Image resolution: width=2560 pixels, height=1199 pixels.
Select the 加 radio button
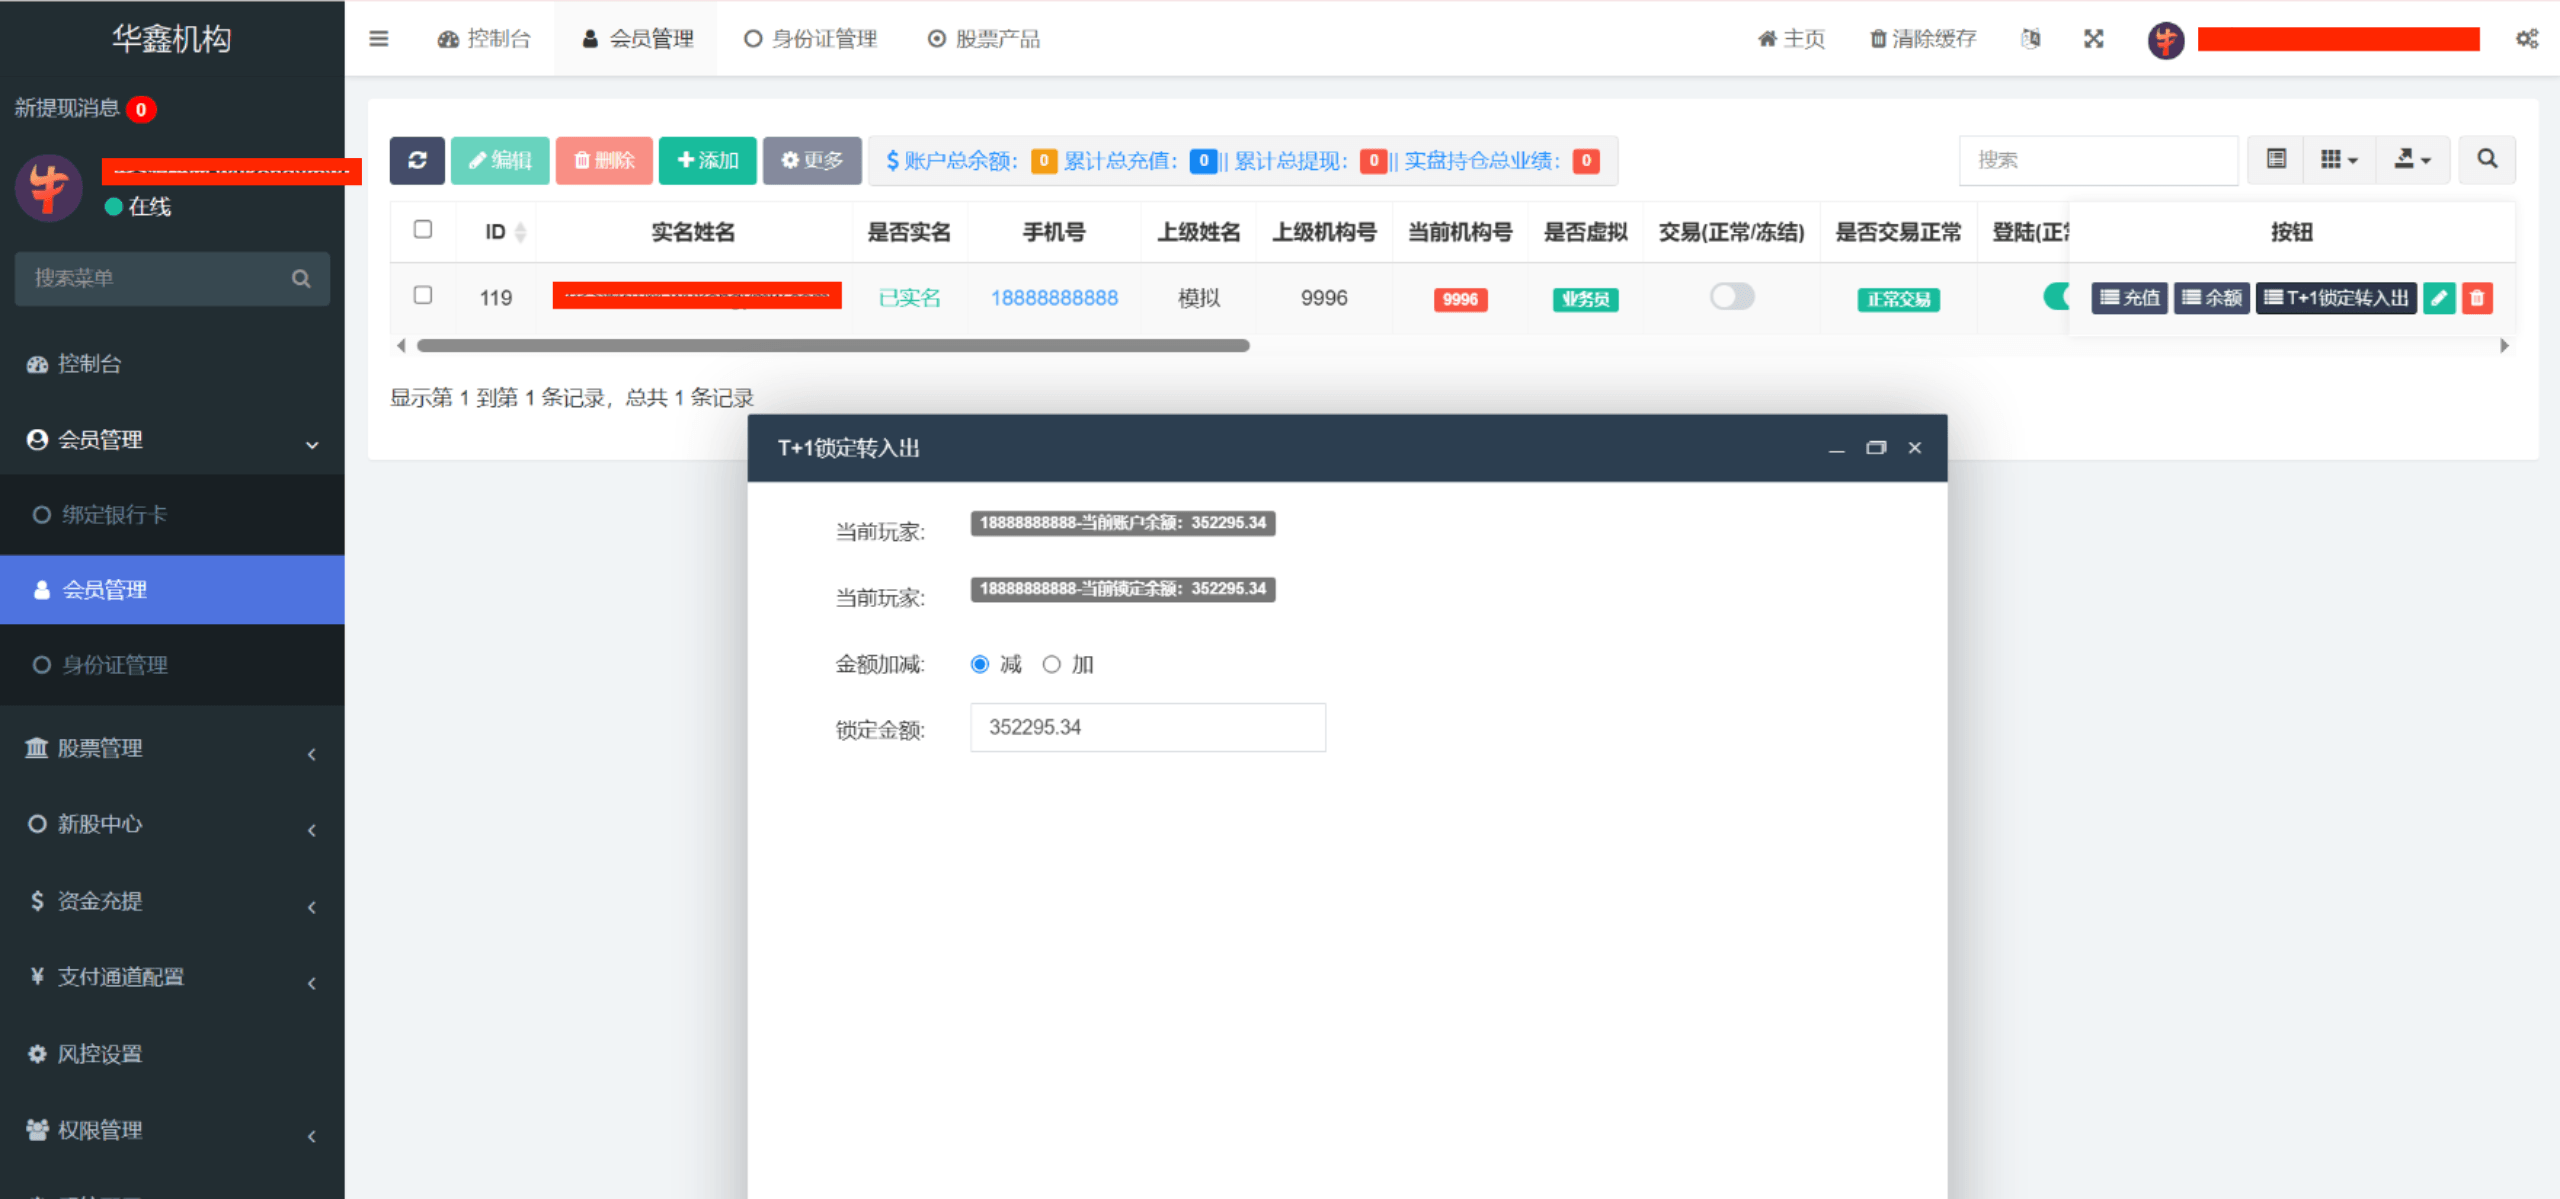[1051, 664]
